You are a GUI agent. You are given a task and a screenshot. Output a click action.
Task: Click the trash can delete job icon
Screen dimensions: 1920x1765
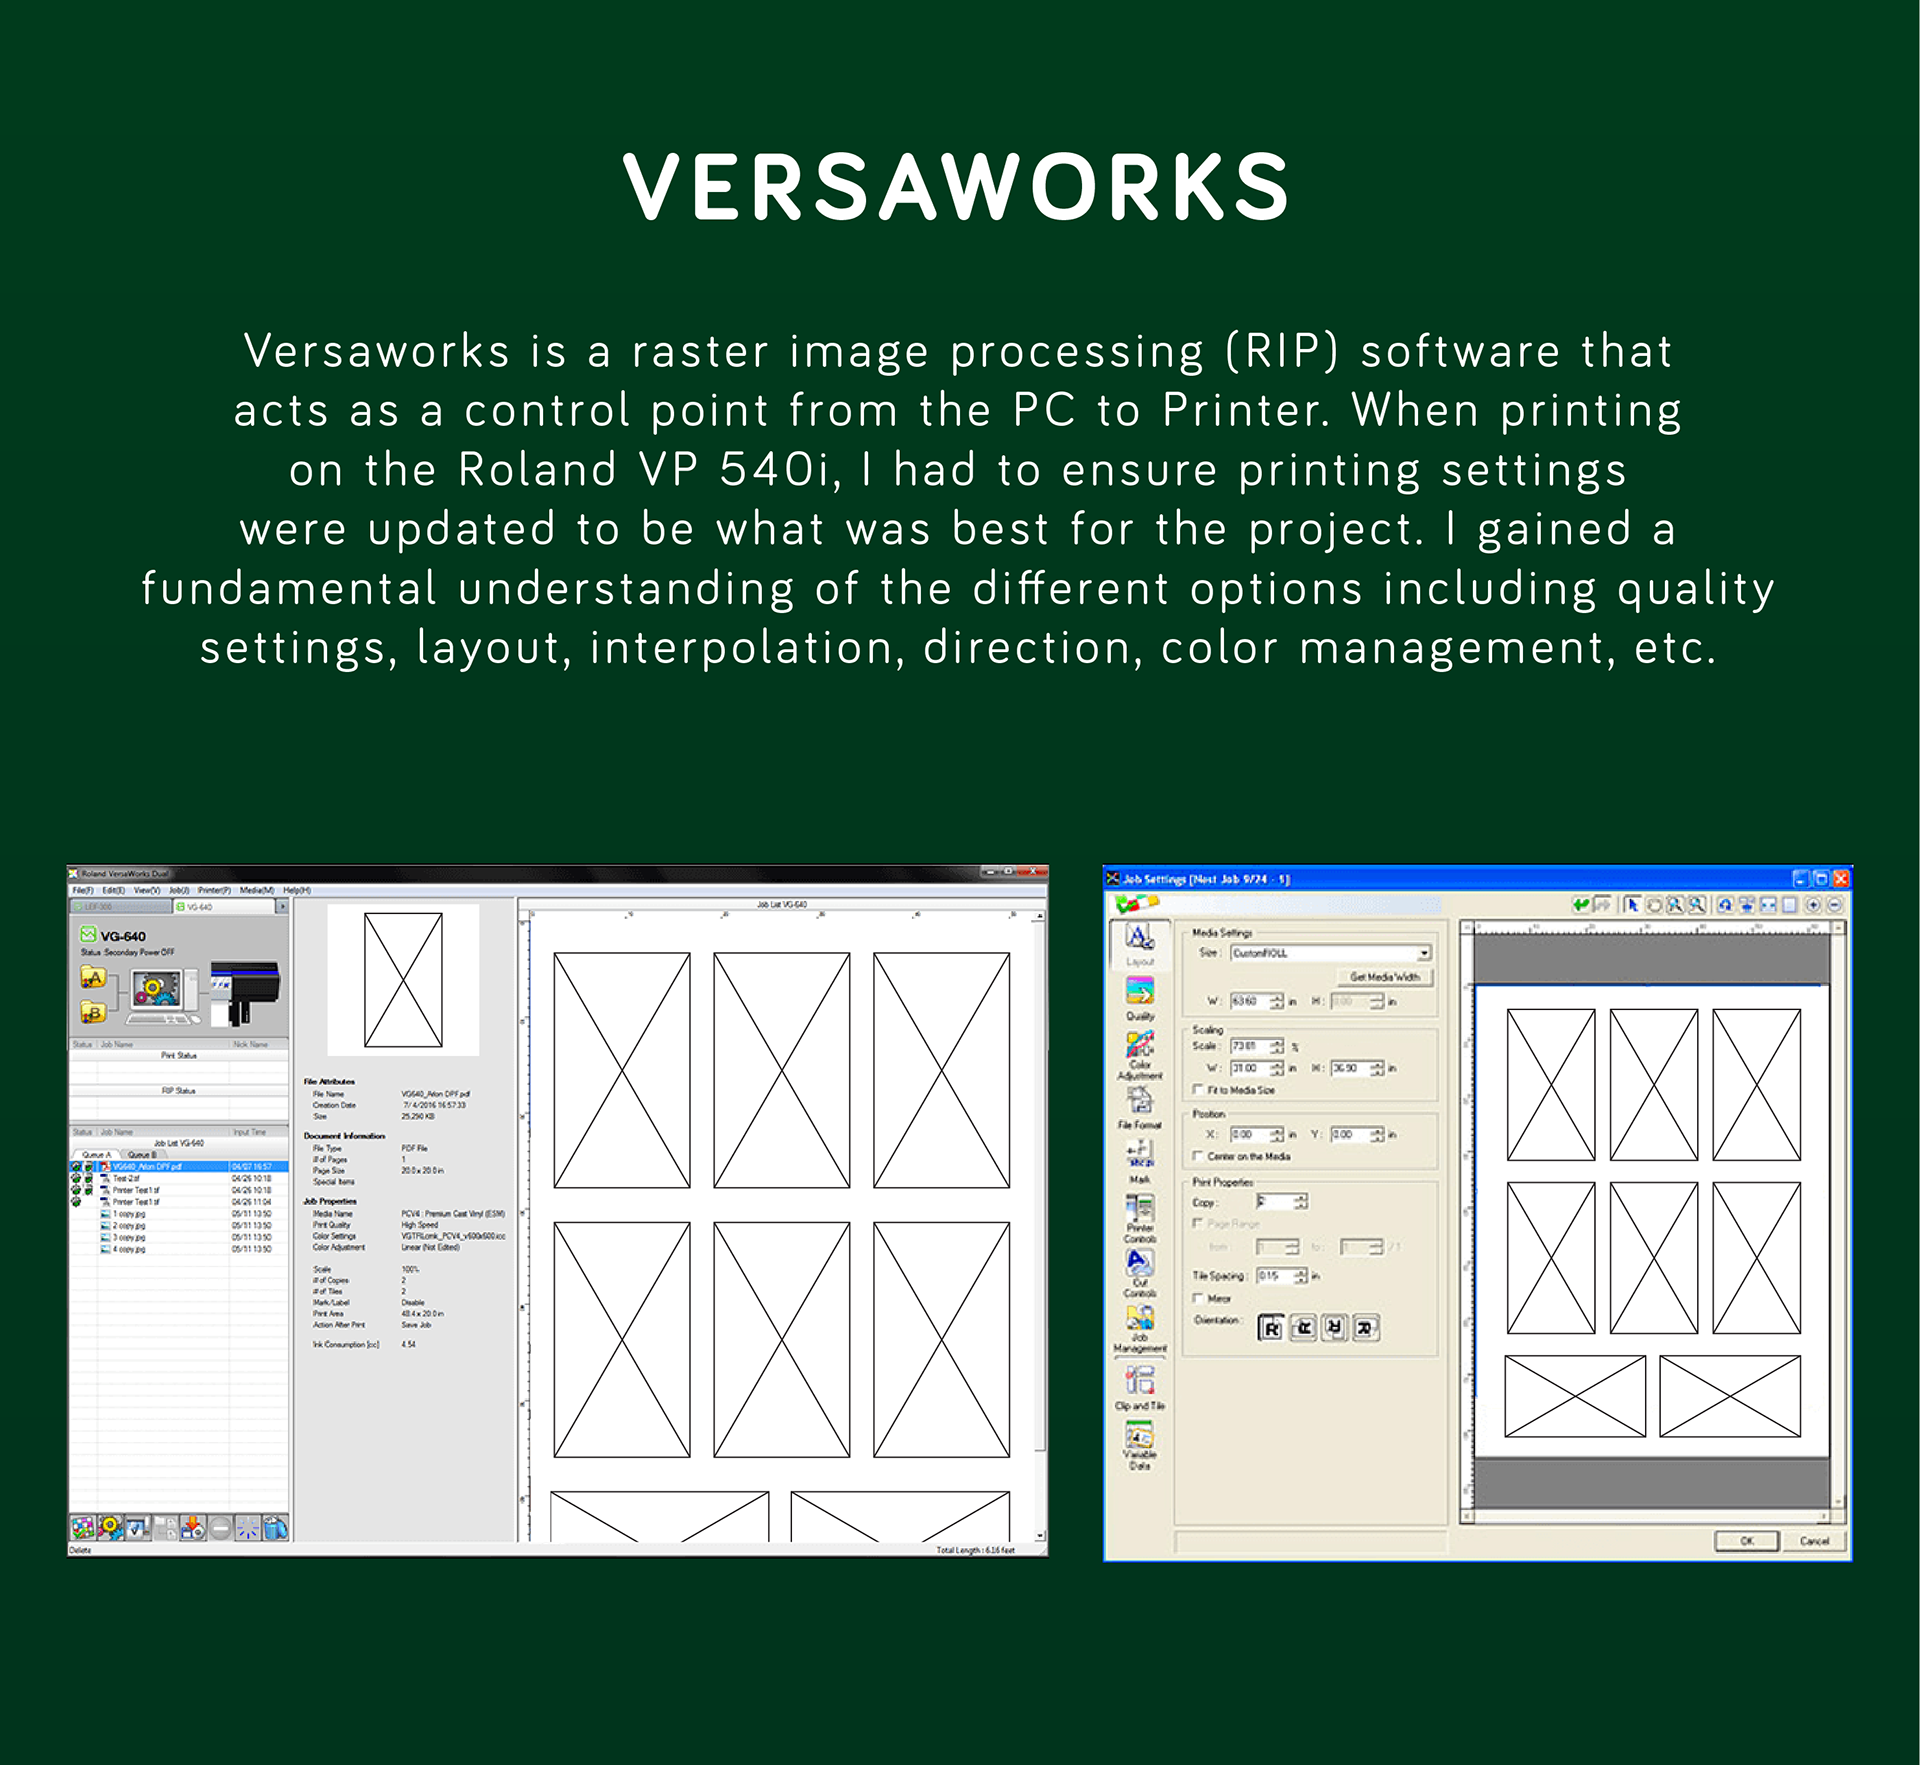[x=276, y=1527]
